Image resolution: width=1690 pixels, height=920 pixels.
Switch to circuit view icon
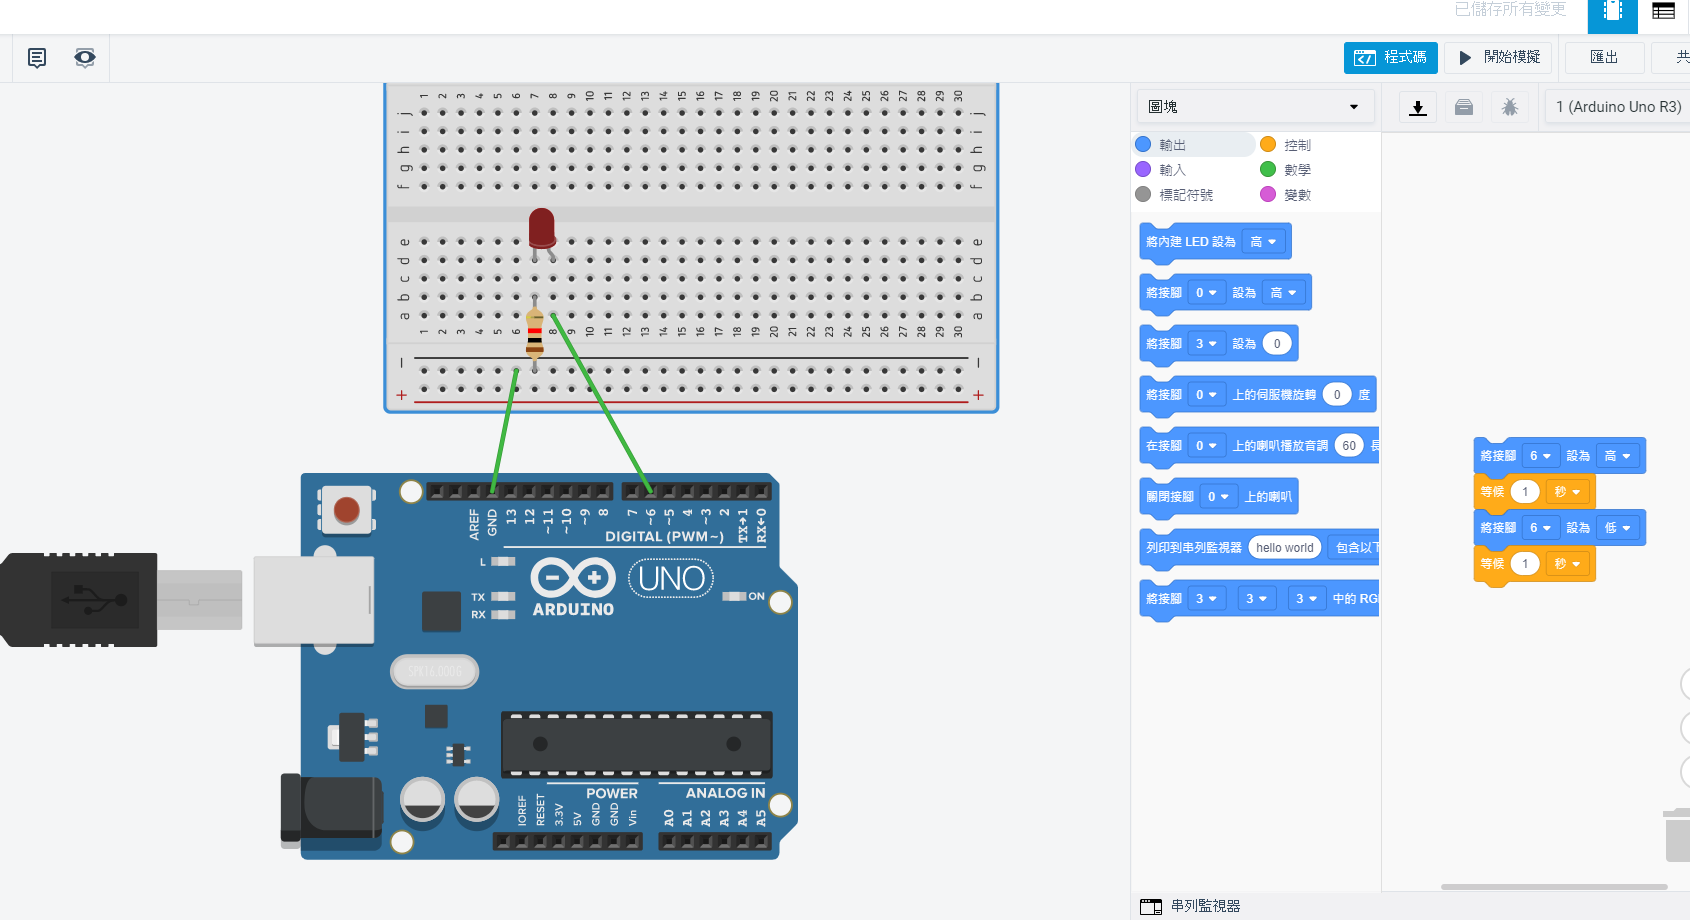point(1612,12)
